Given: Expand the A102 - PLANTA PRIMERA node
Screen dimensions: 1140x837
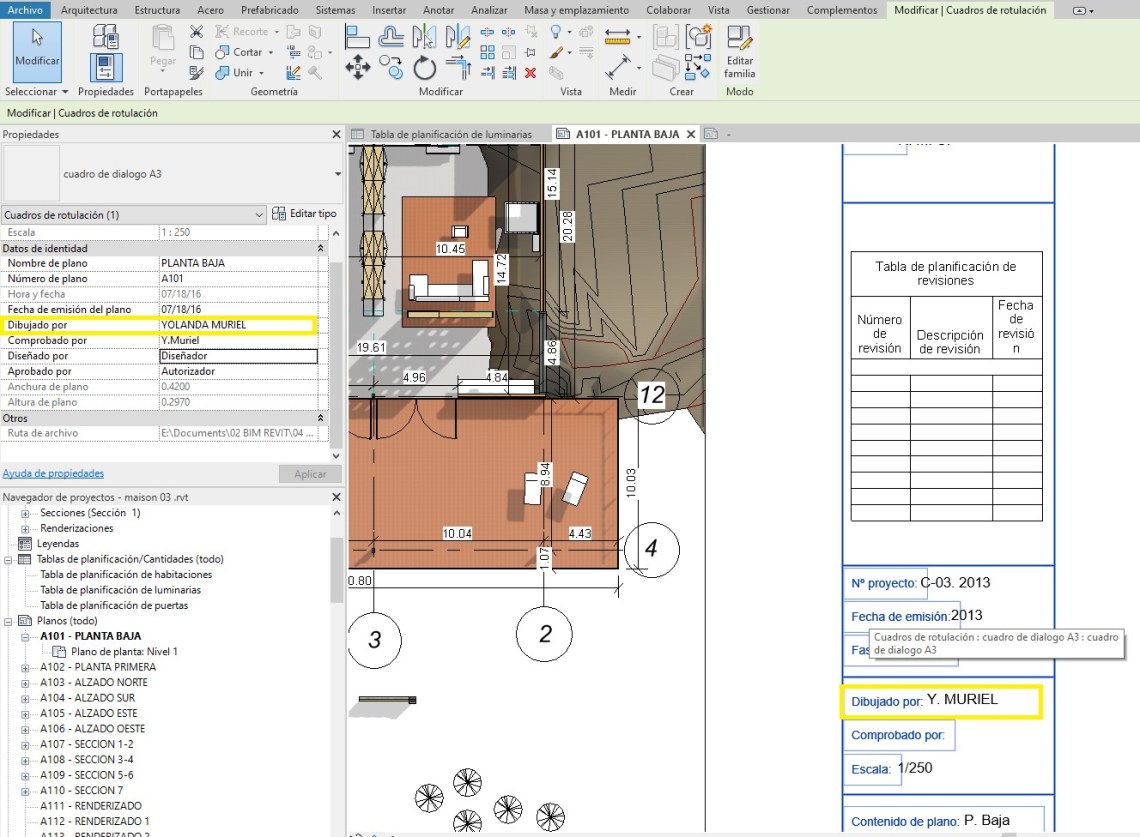Looking at the screenshot, I should pos(25,667).
